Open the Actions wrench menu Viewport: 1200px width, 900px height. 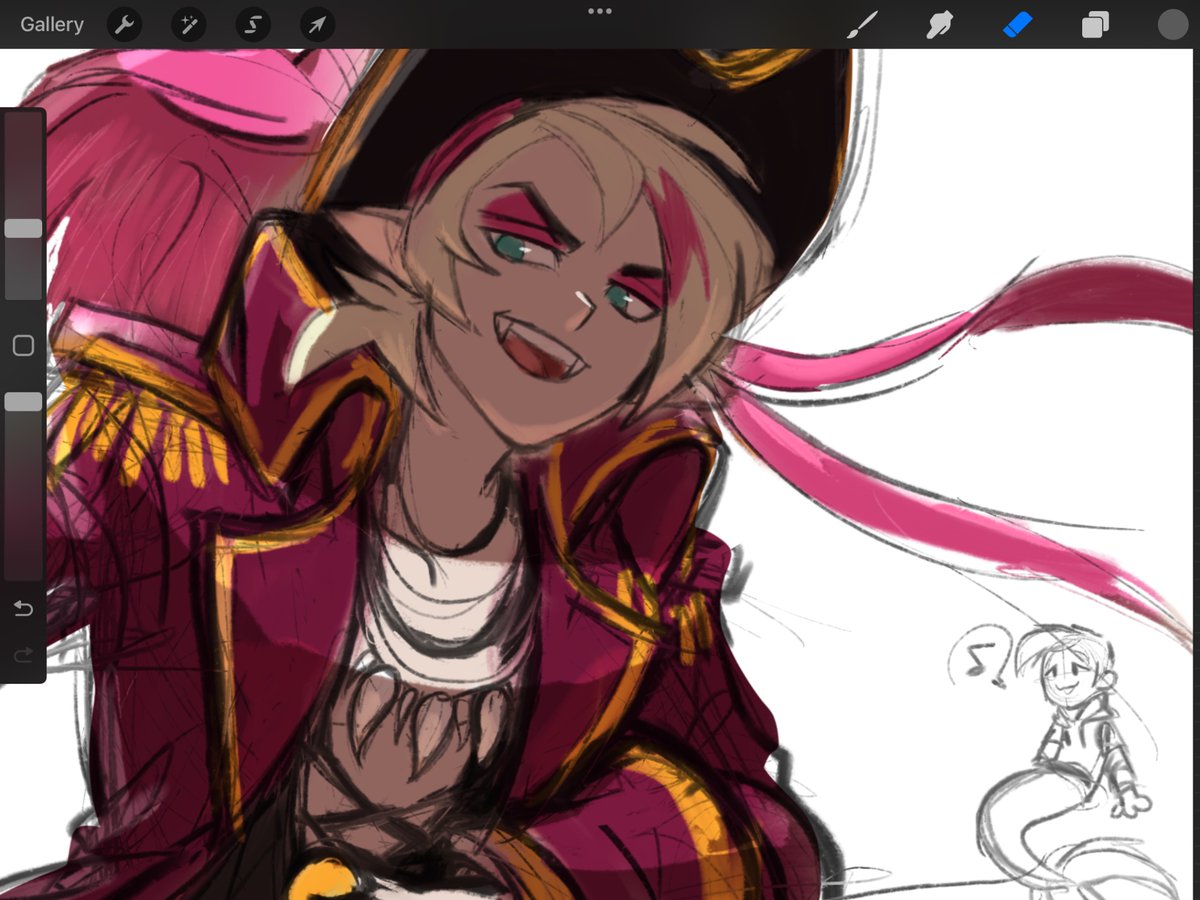tap(124, 25)
